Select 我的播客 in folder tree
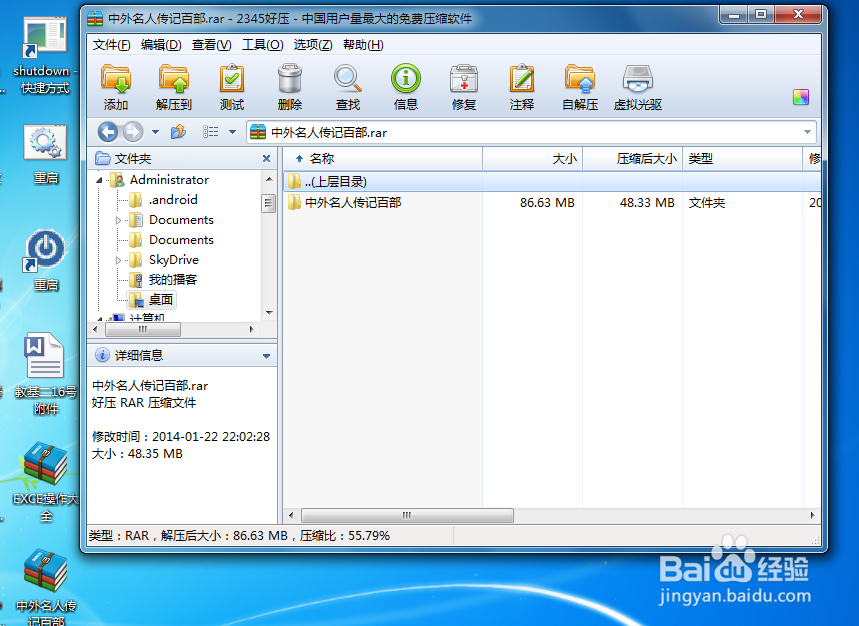Image resolution: width=859 pixels, height=626 pixels. point(173,279)
